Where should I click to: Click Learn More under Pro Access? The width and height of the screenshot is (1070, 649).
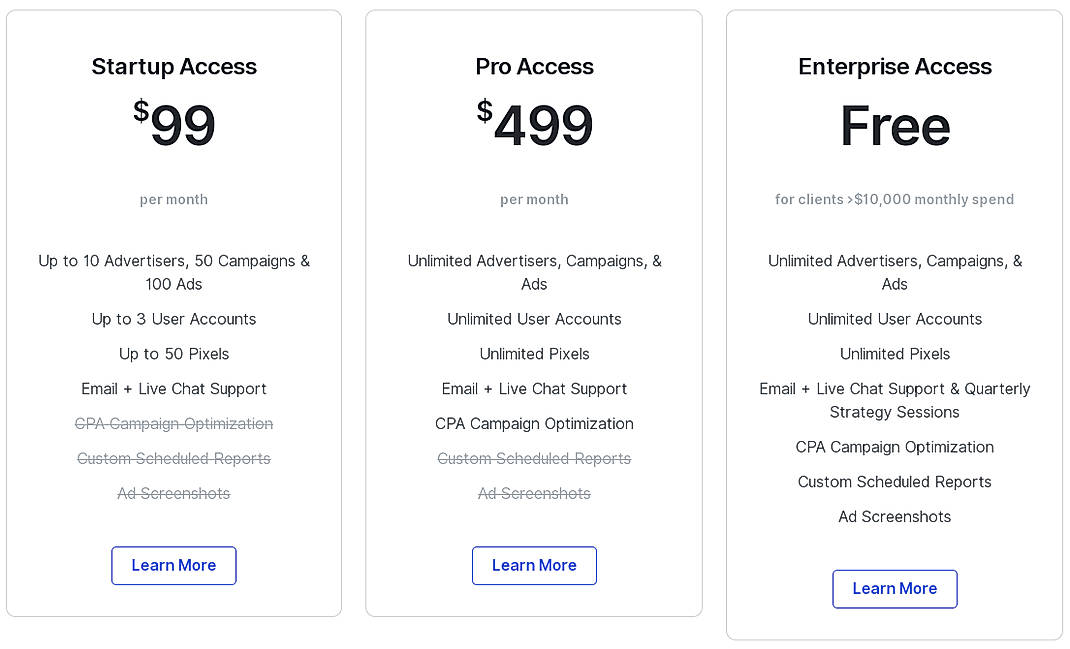tap(534, 565)
